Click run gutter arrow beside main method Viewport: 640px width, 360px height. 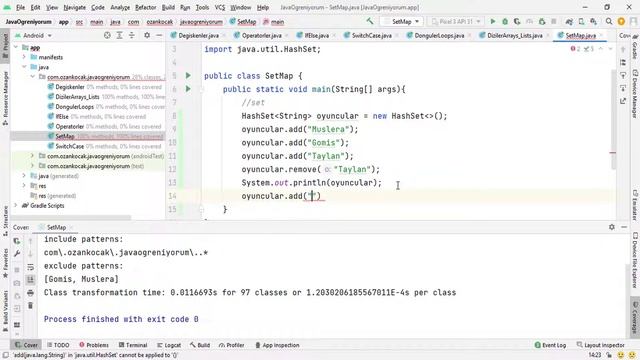188,89
